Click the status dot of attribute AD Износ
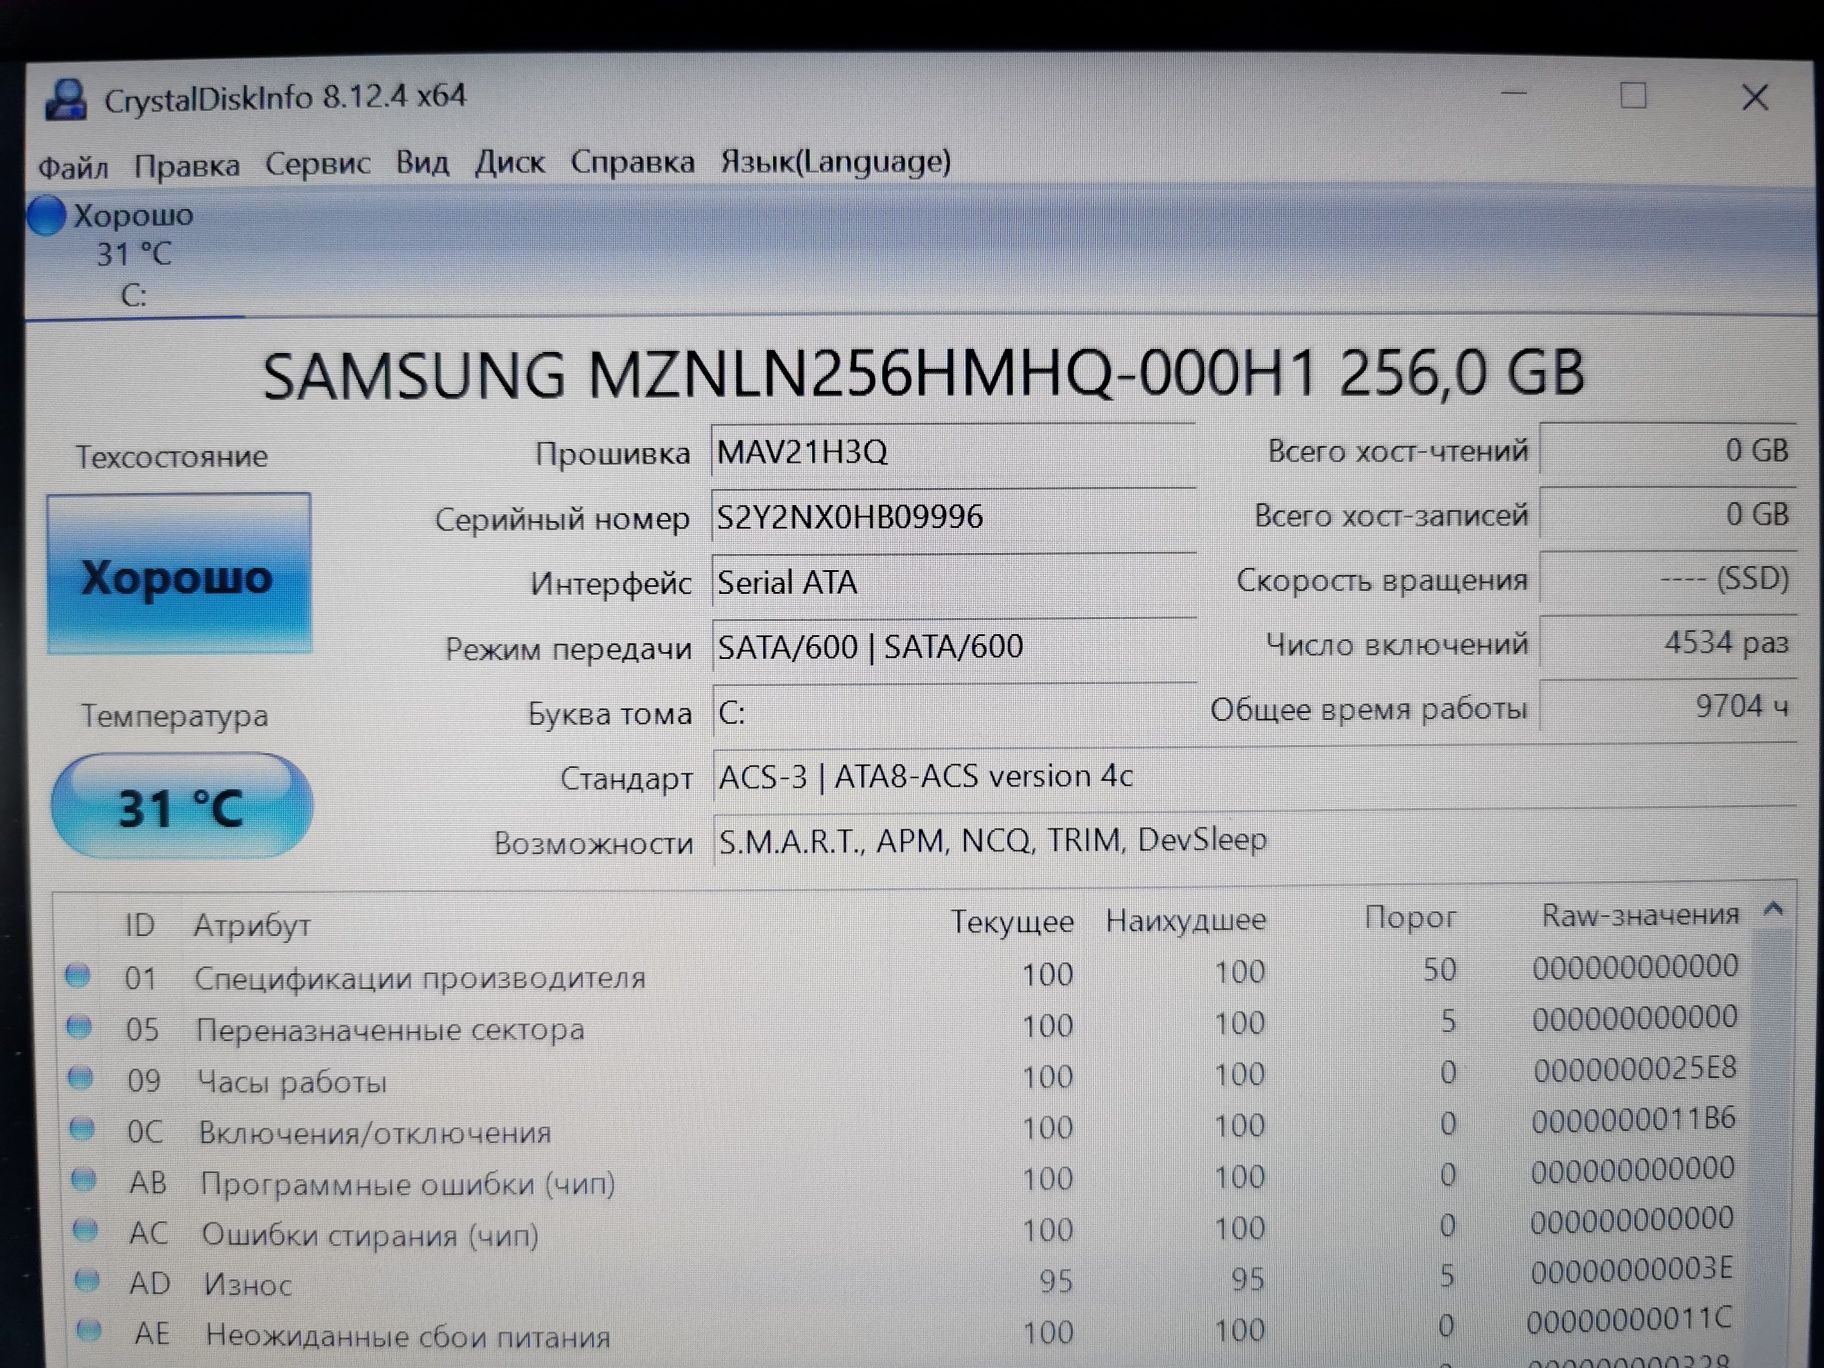Image resolution: width=1824 pixels, height=1368 pixels. tap(88, 1279)
